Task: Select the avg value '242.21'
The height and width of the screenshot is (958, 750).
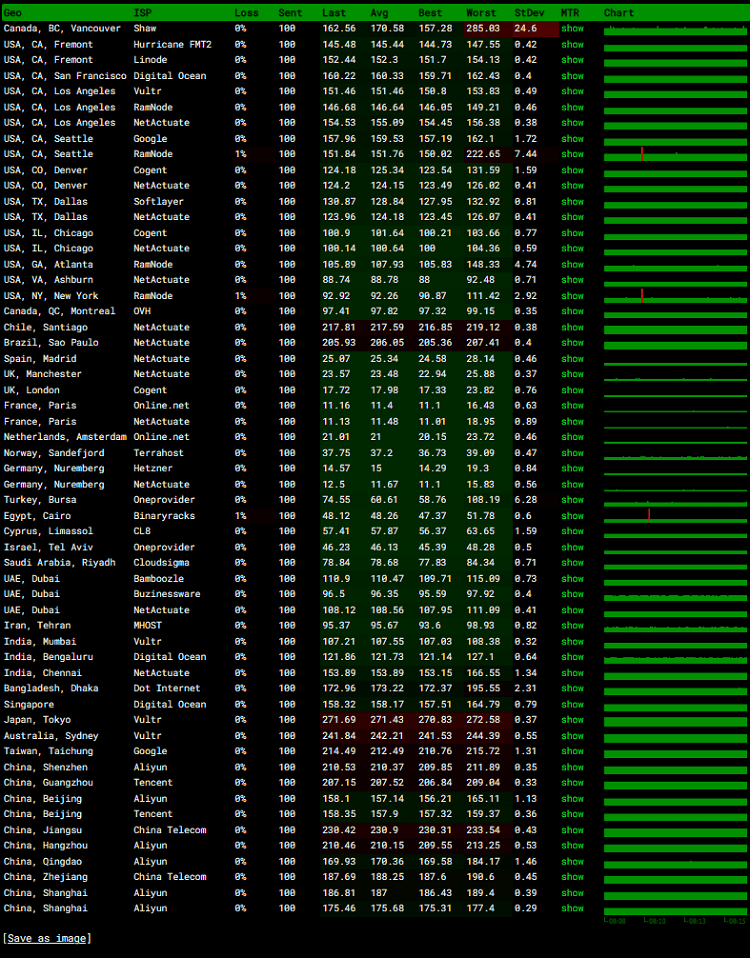Action: (387, 736)
